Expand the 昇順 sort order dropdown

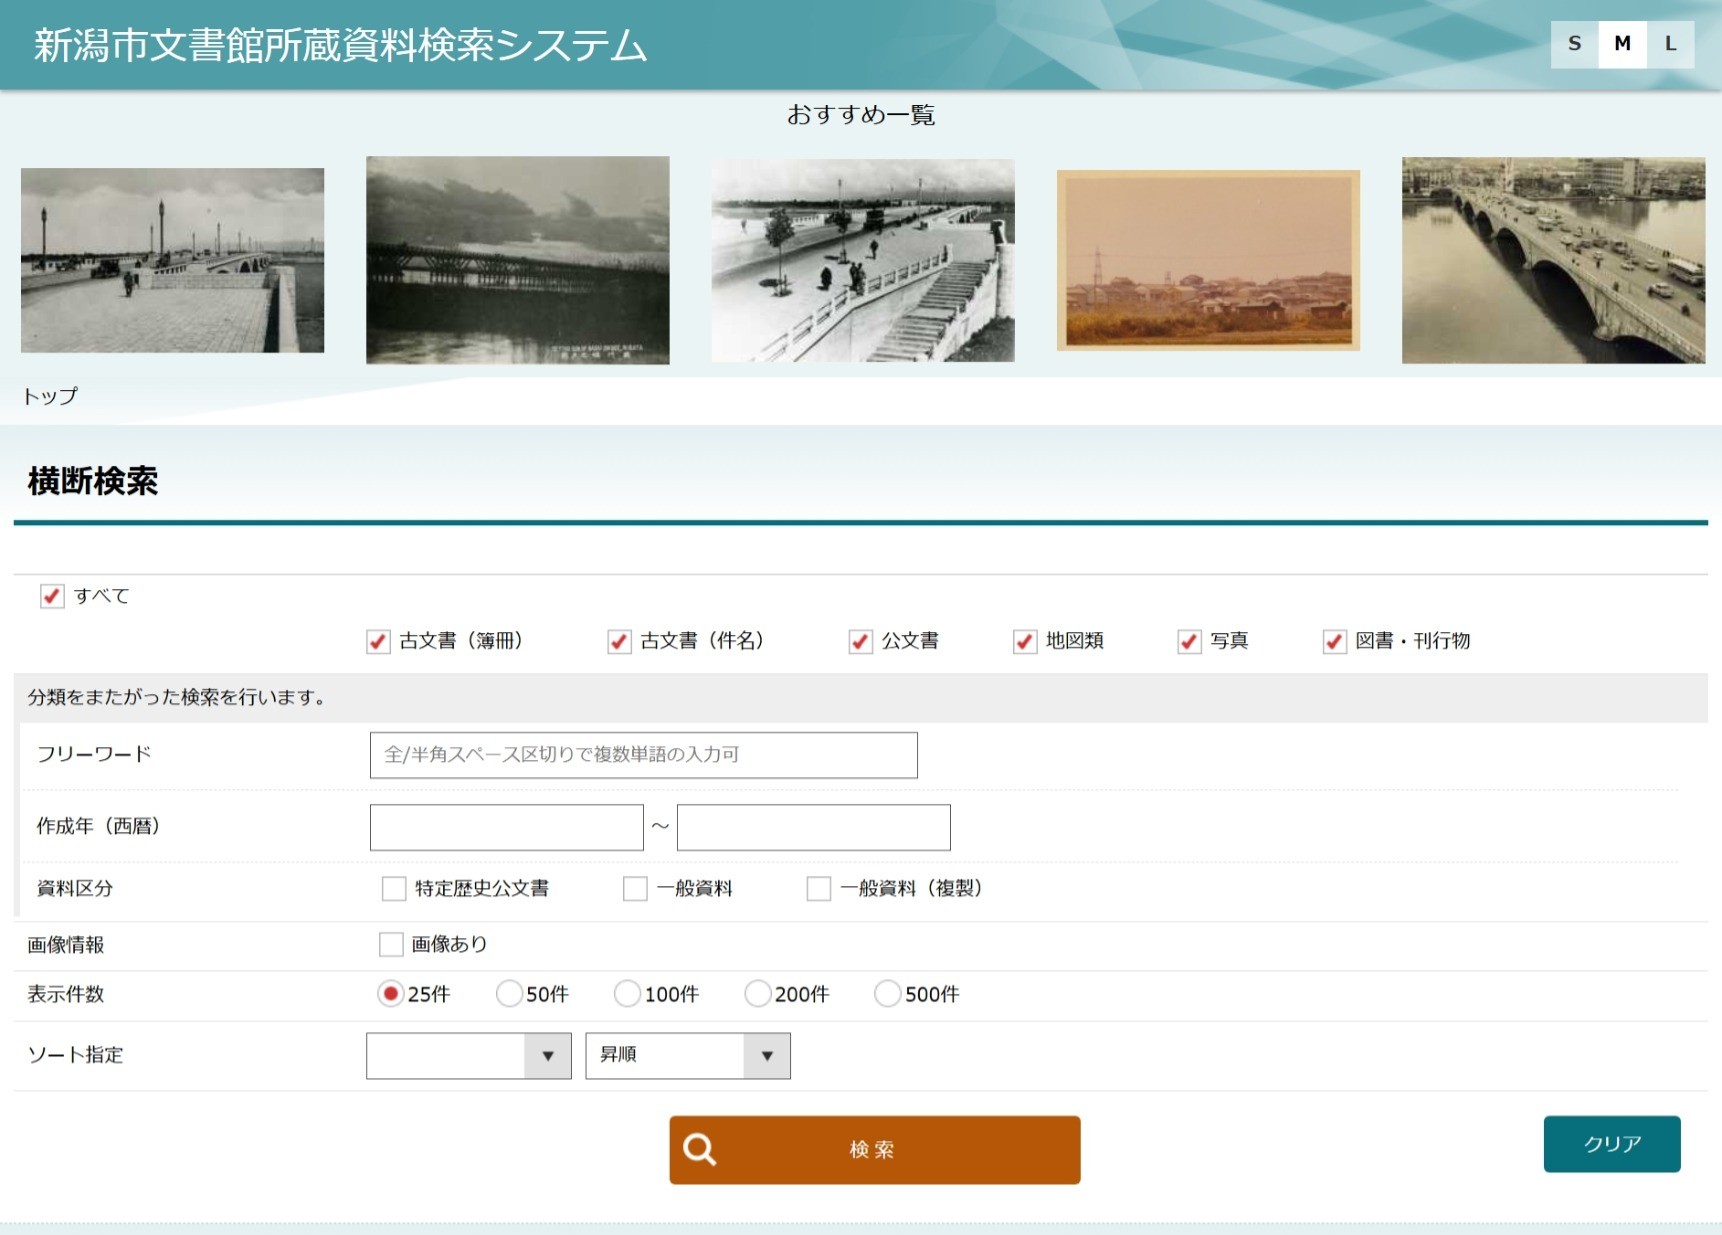coord(688,1056)
